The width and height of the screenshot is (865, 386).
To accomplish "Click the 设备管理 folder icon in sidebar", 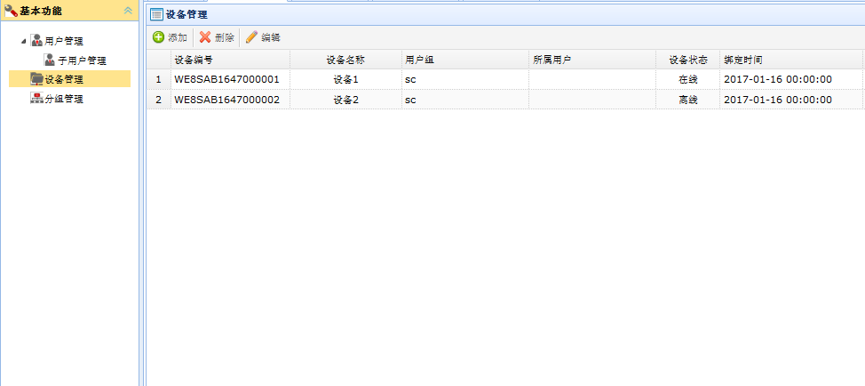I will 36,79.
